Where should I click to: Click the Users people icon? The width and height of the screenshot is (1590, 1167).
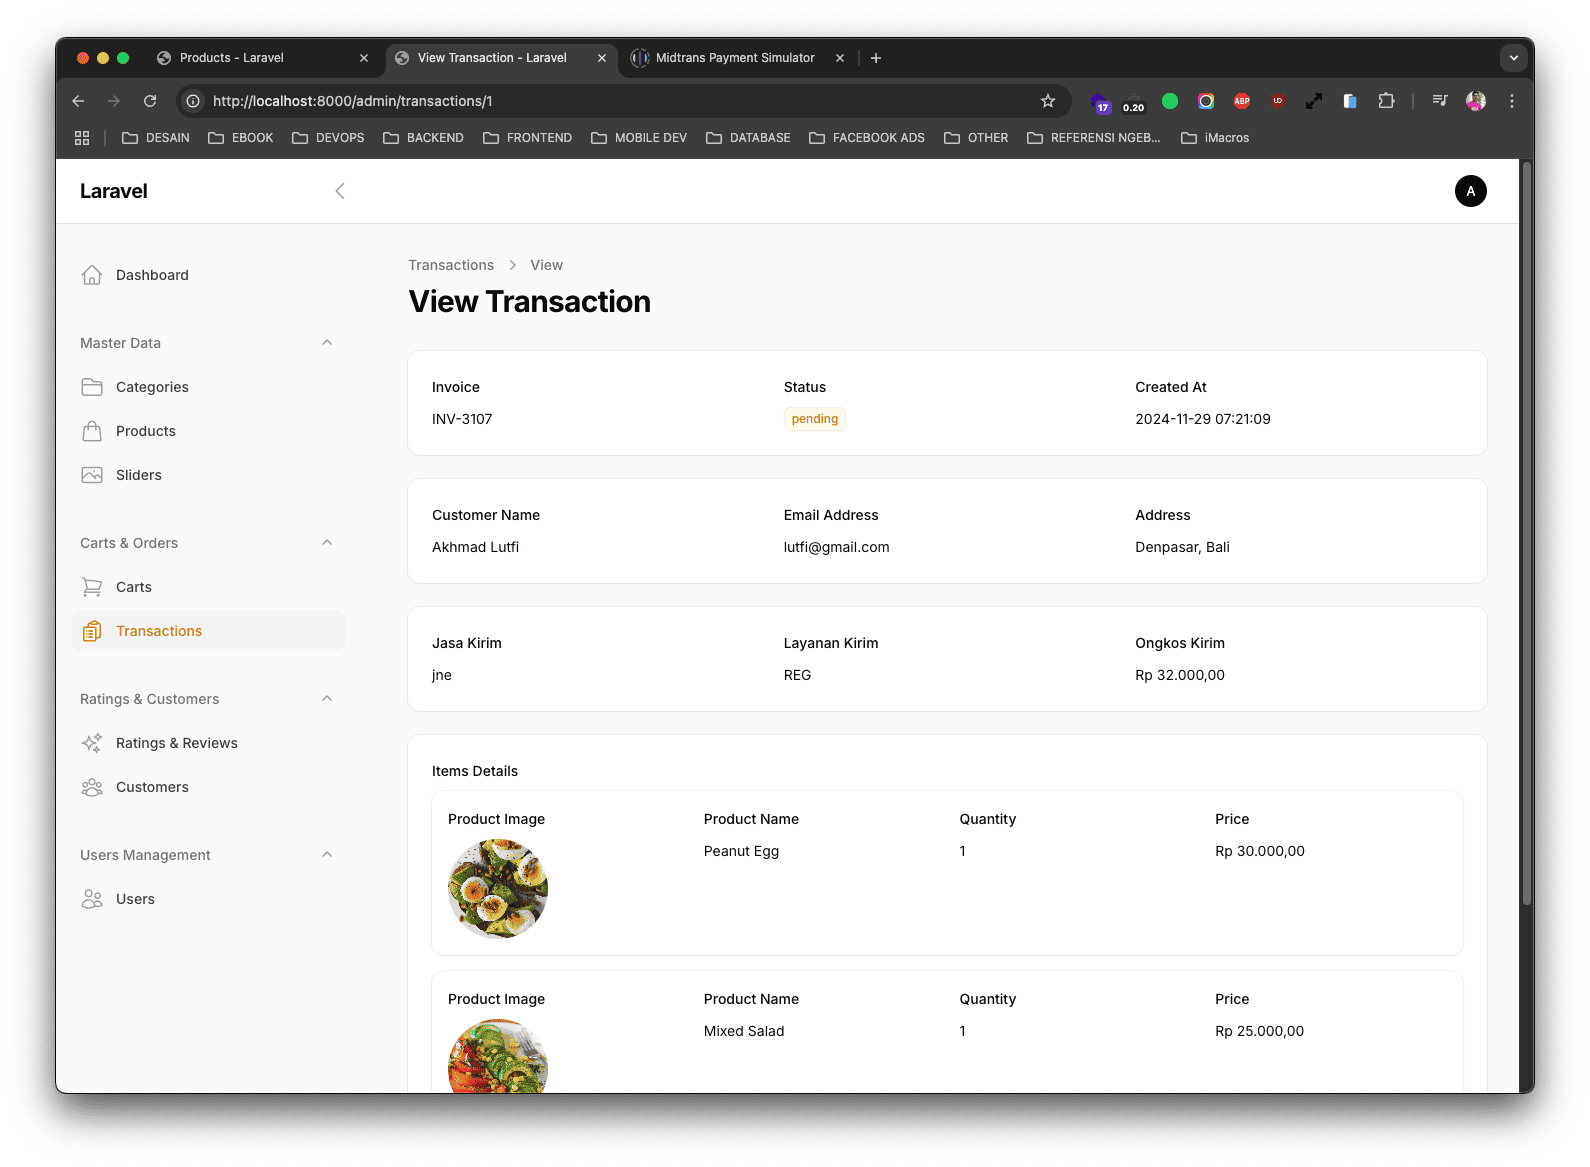click(x=92, y=899)
